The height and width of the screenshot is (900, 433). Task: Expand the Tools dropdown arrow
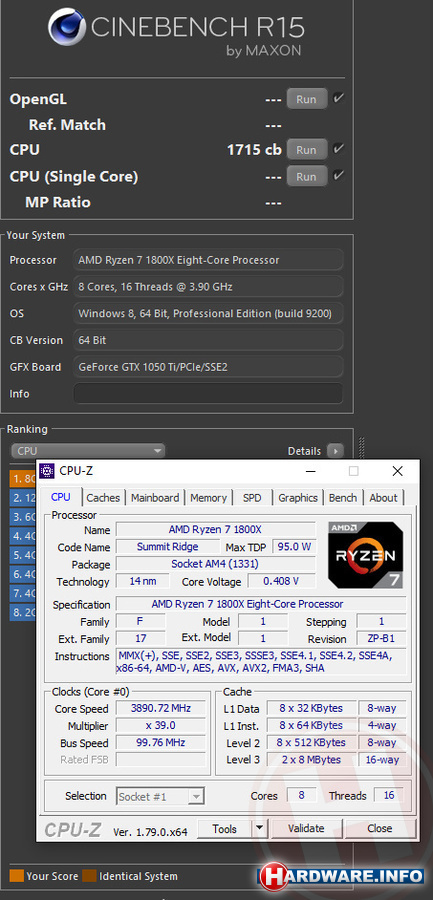pyautogui.click(x=260, y=829)
